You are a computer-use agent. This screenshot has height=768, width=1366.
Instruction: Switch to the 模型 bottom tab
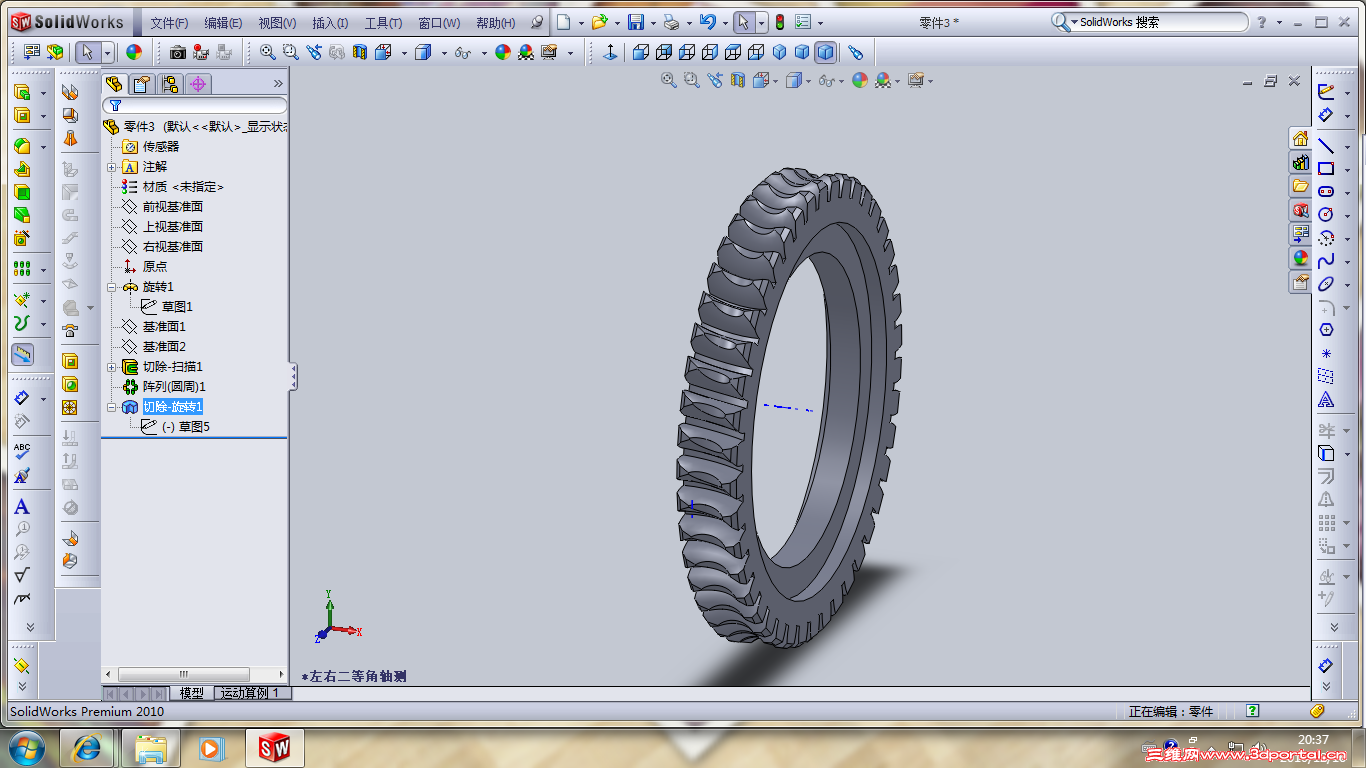point(191,693)
